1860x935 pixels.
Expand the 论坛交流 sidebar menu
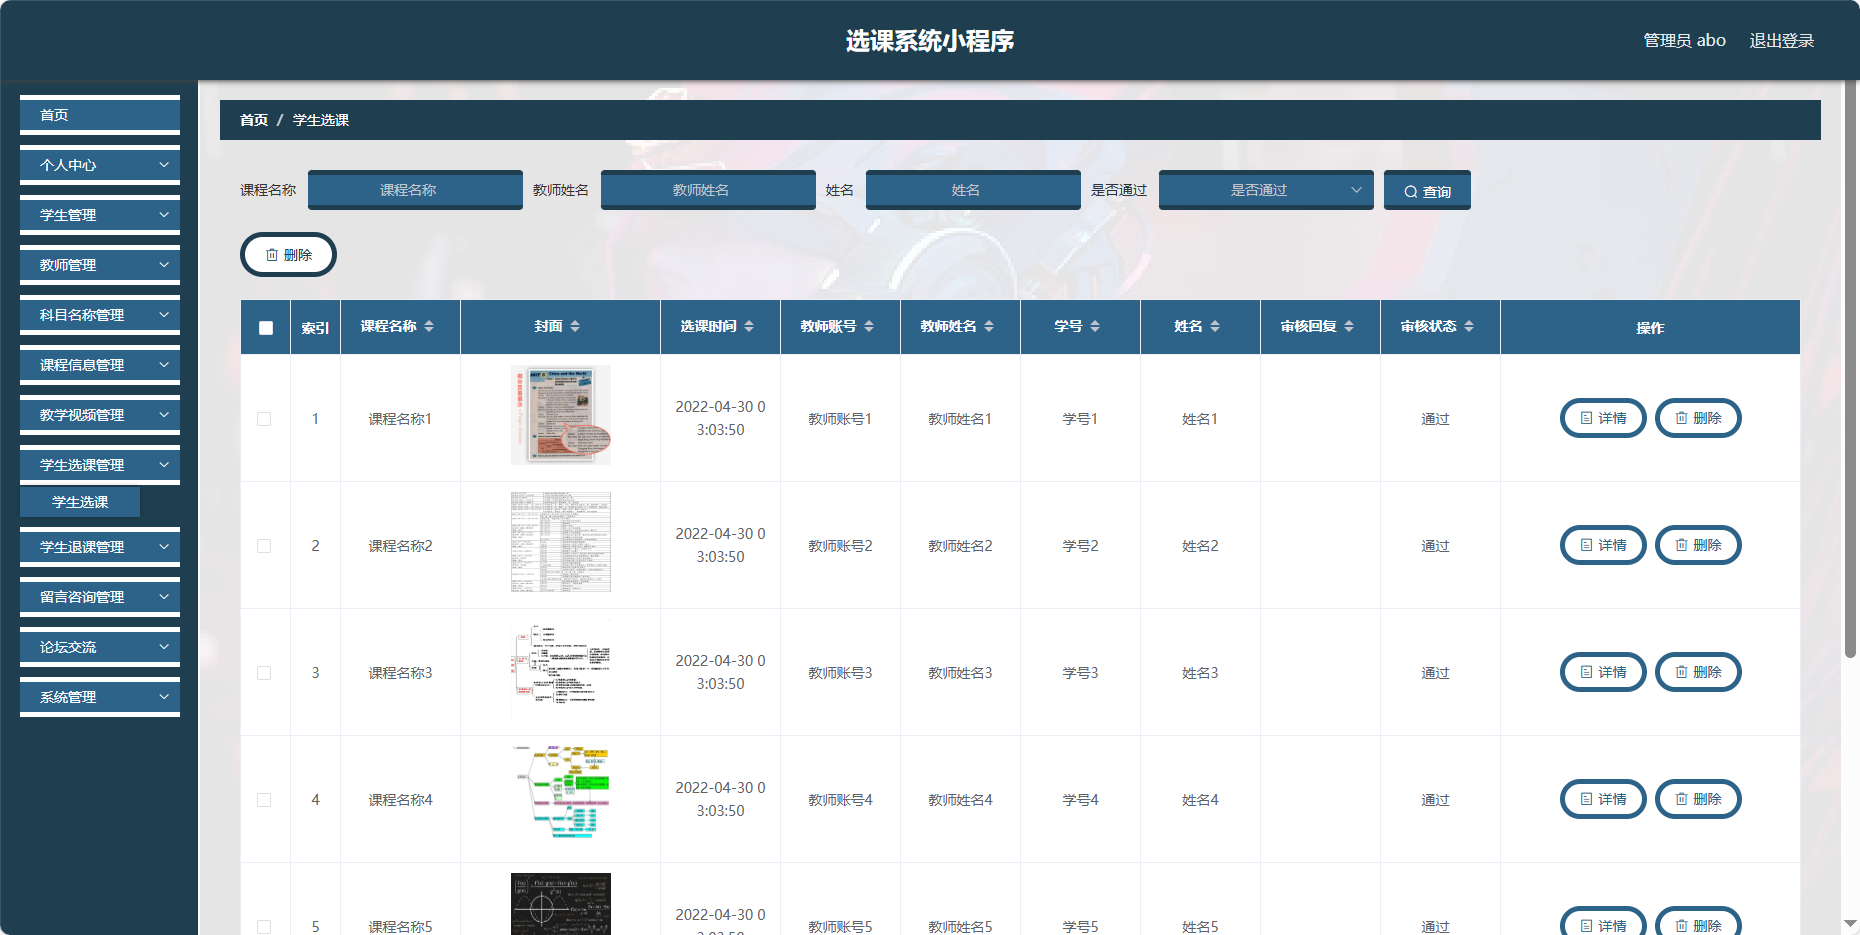pos(100,647)
